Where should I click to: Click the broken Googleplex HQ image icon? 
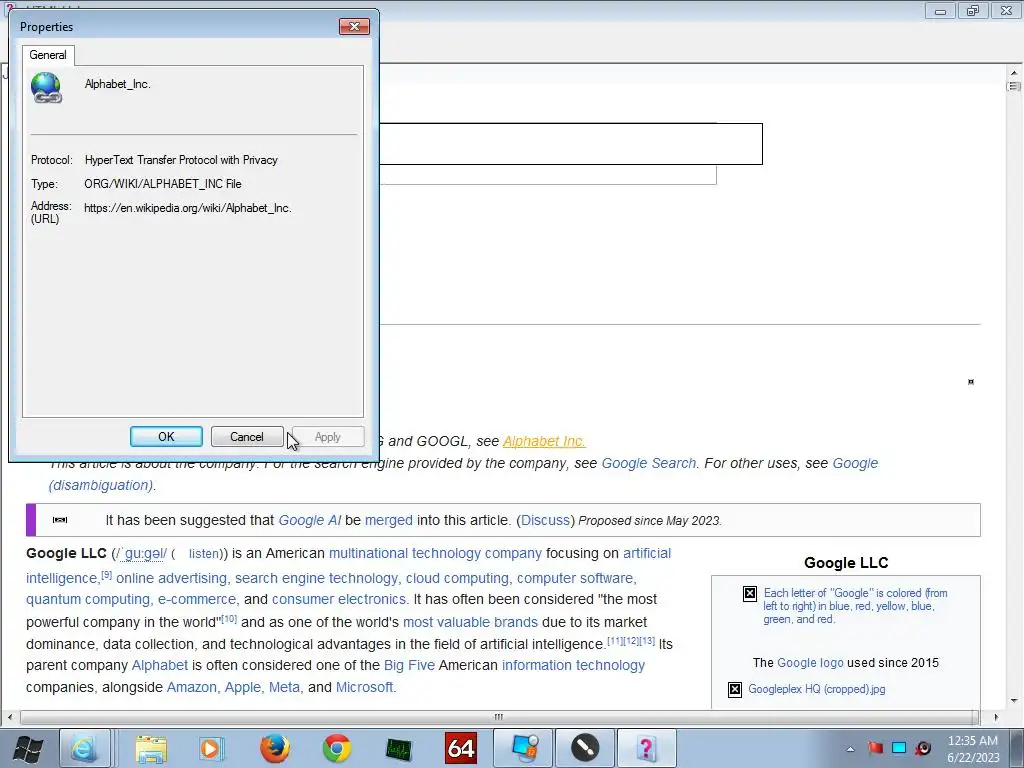coord(735,690)
